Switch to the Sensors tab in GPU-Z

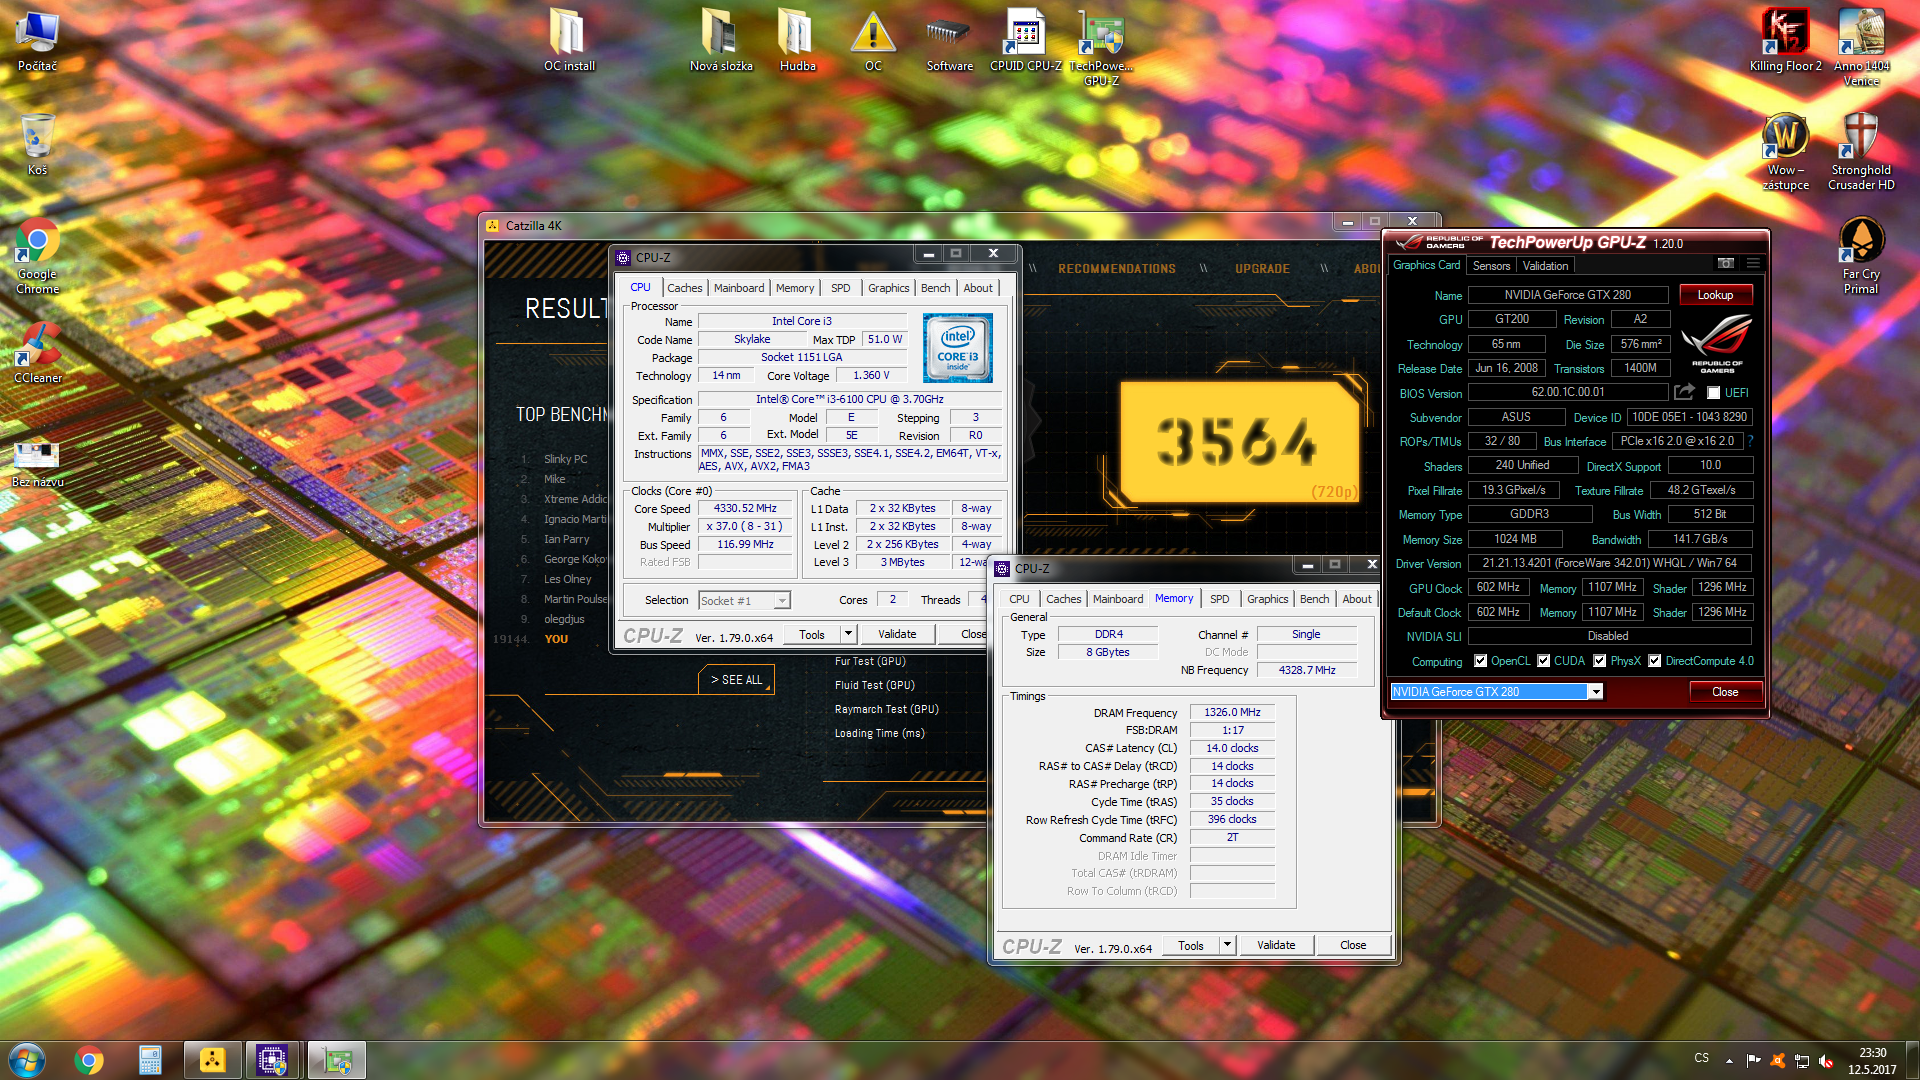click(1491, 266)
